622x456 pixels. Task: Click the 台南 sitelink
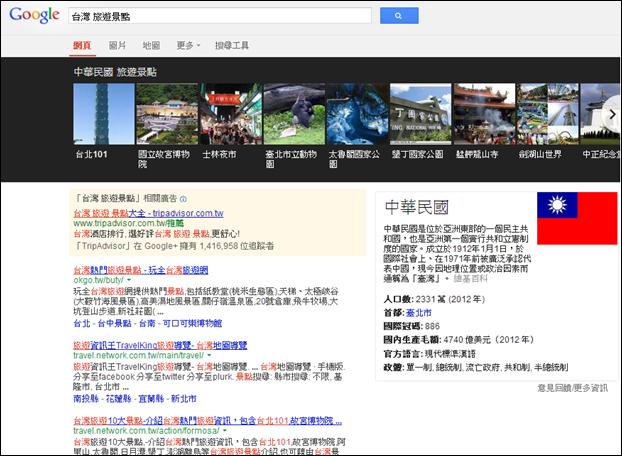[x=147, y=324]
